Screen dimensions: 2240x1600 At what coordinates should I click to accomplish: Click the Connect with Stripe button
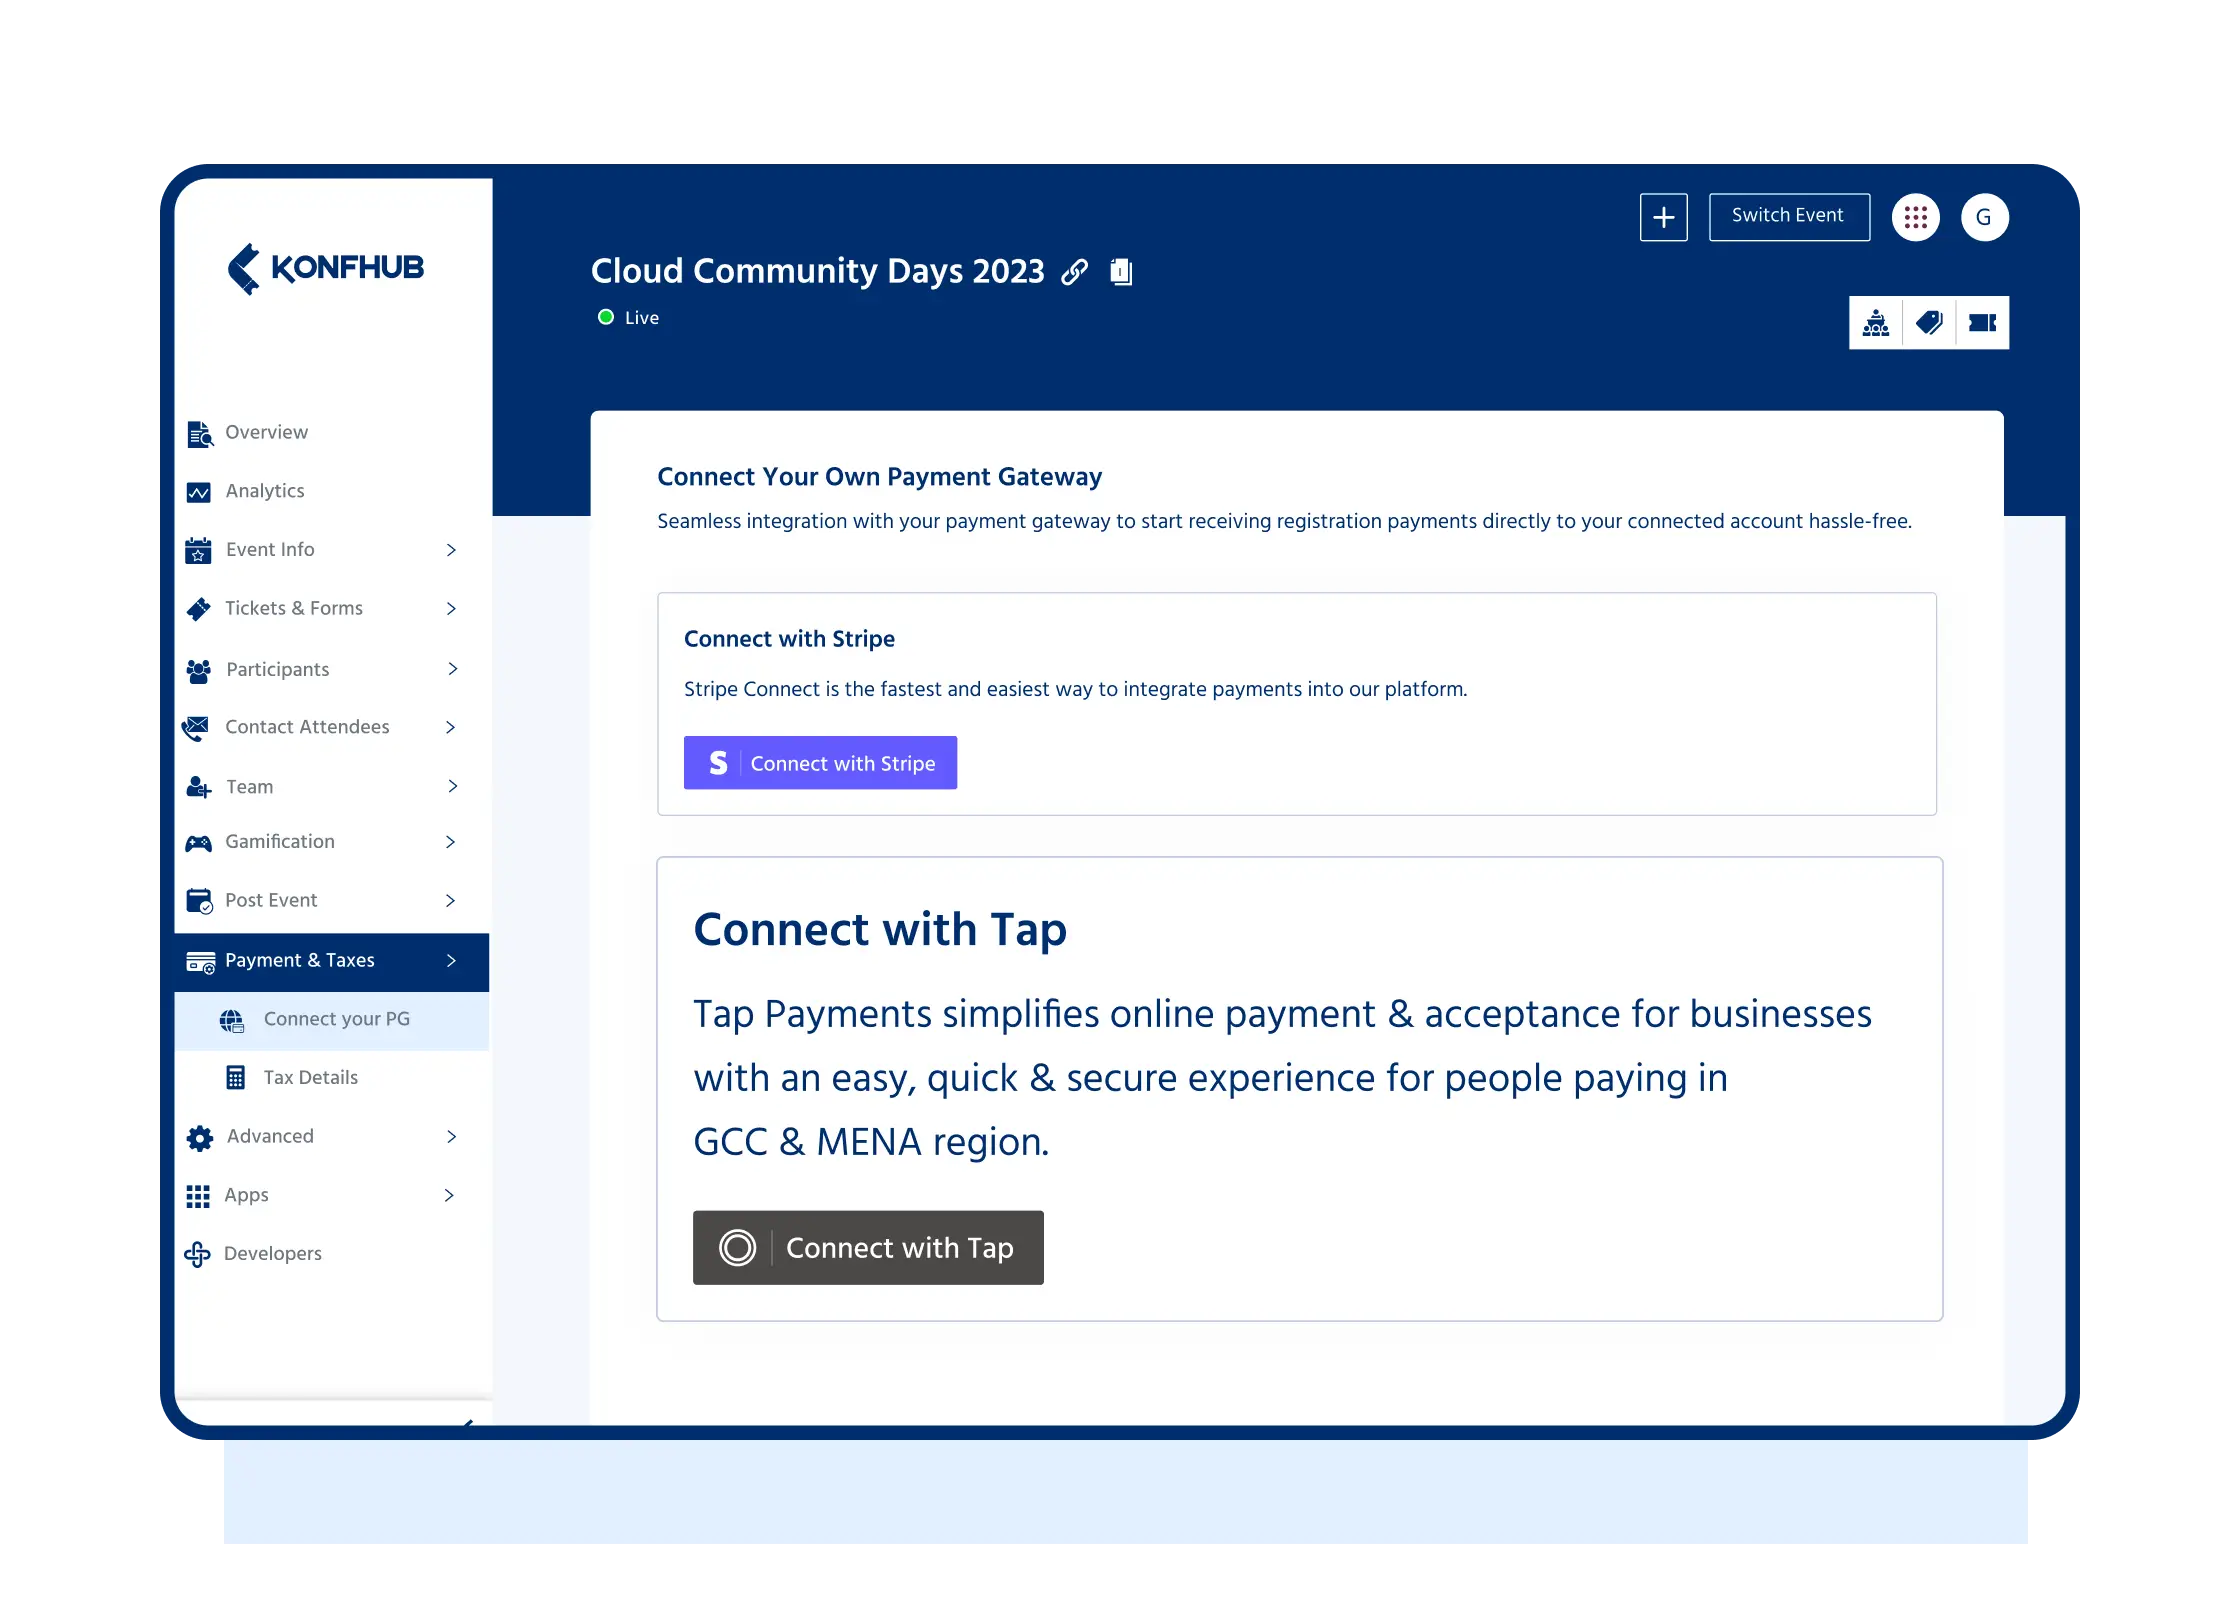[822, 762]
